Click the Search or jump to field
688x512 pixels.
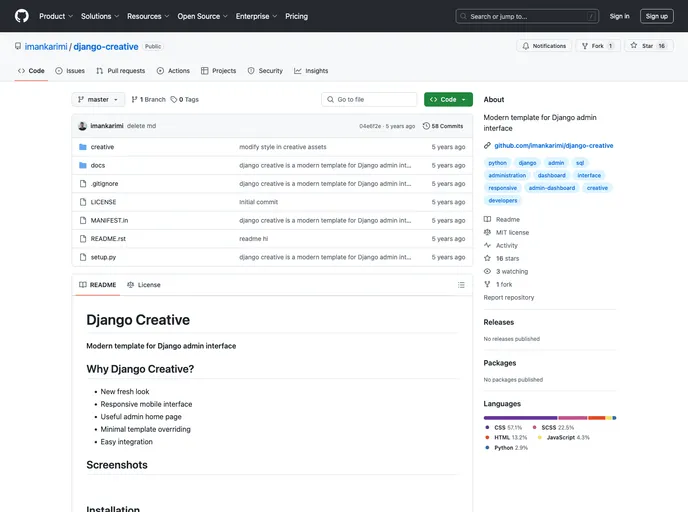527,16
